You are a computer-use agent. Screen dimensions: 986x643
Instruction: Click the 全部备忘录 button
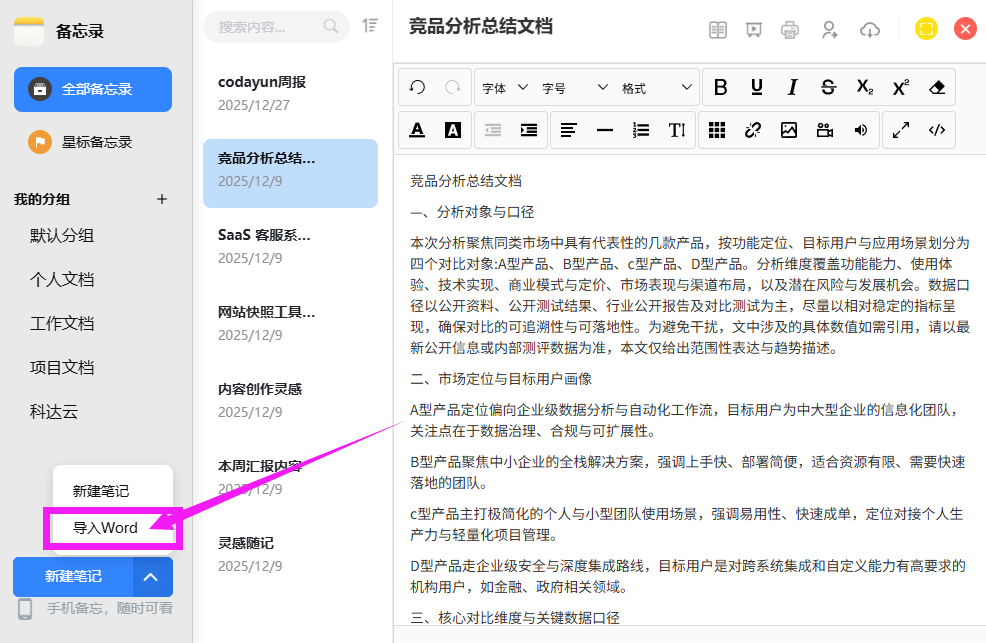point(93,89)
